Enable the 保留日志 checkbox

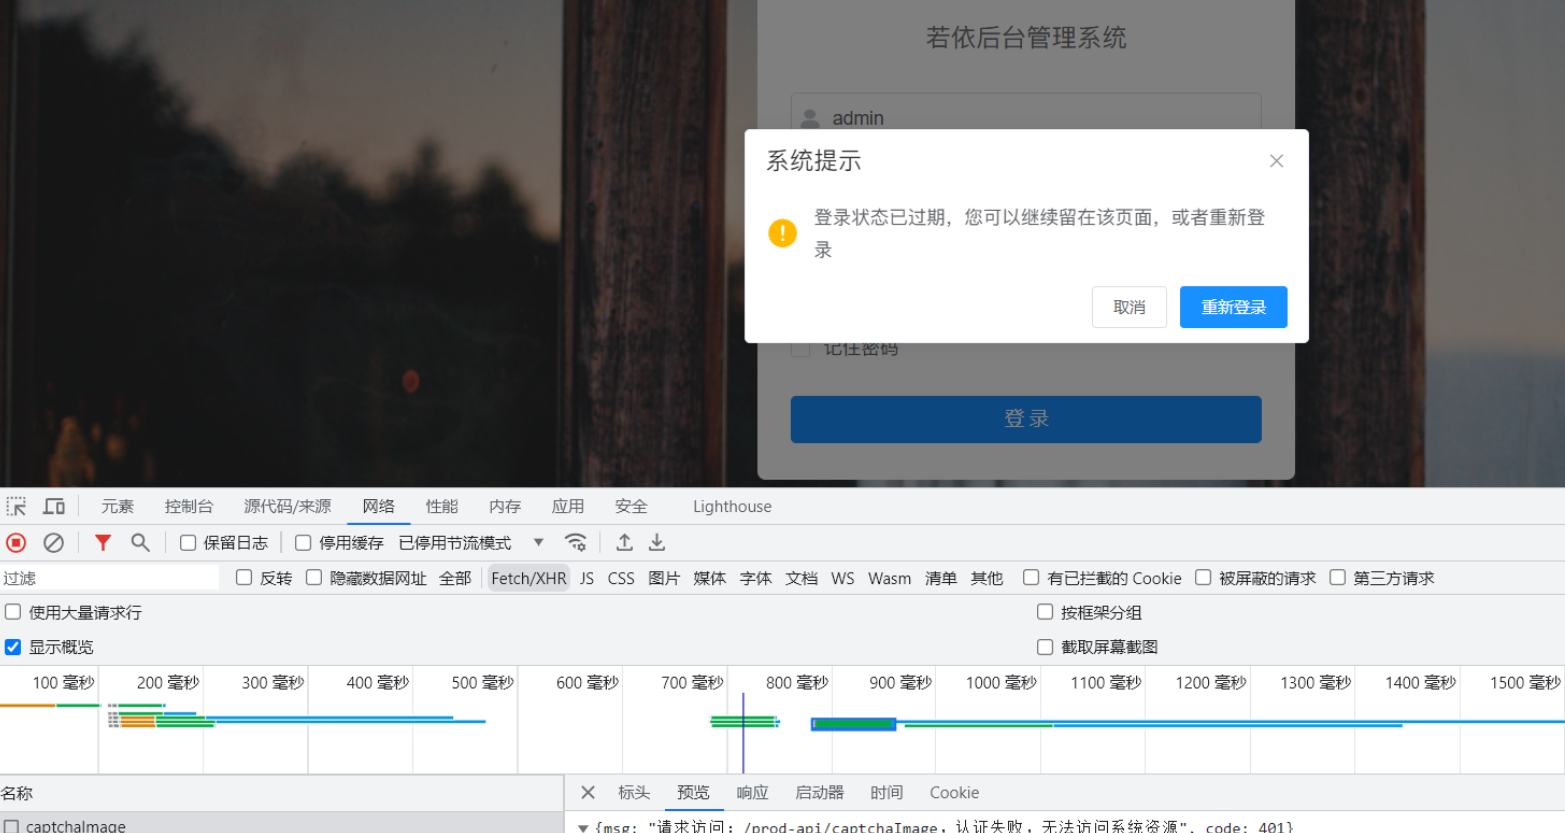(x=187, y=542)
